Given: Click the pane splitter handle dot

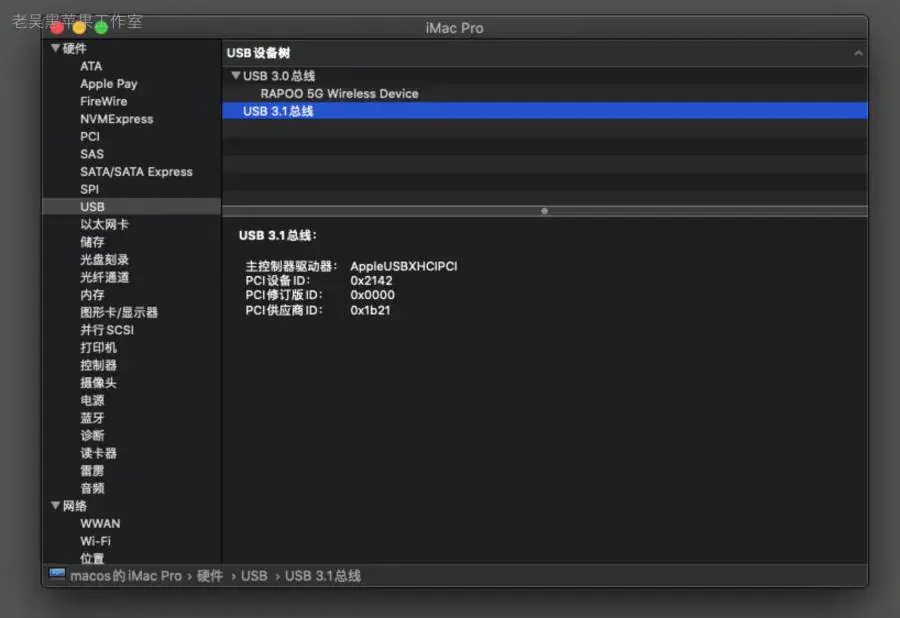Looking at the screenshot, I should tap(544, 211).
